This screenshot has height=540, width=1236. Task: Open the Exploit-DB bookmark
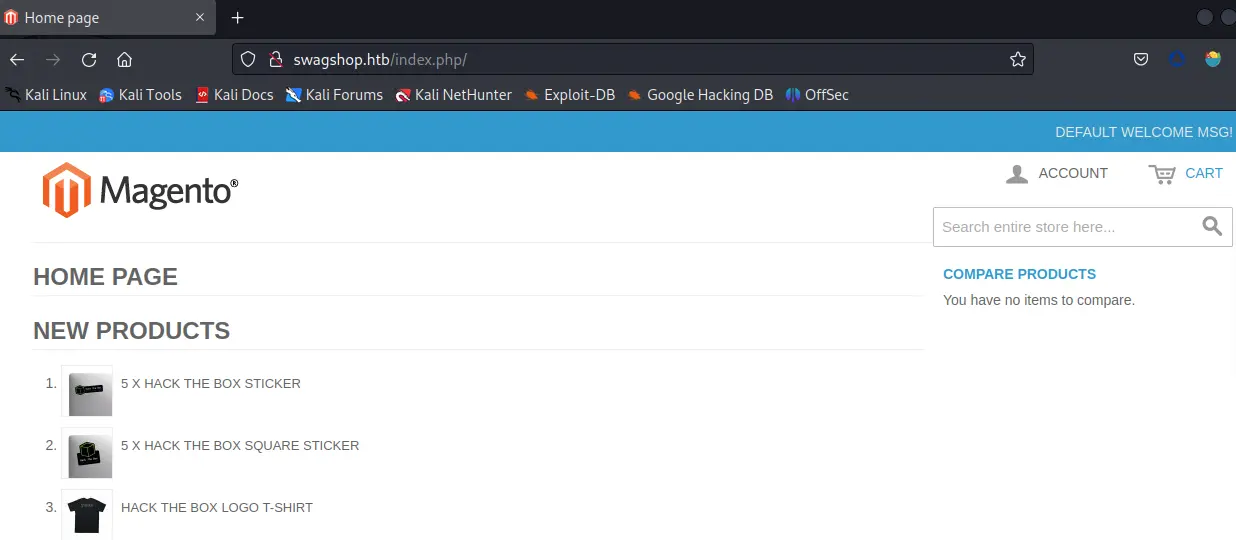(x=569, y=95)
